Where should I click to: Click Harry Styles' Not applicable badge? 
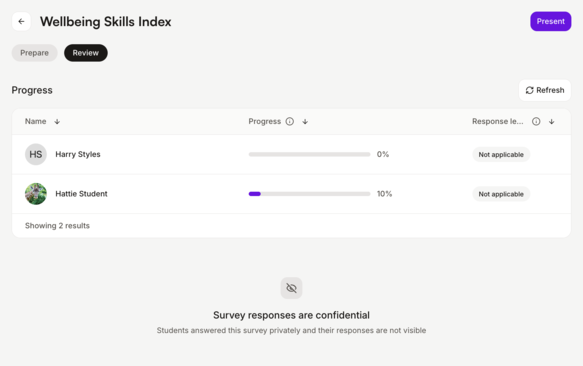501,154
